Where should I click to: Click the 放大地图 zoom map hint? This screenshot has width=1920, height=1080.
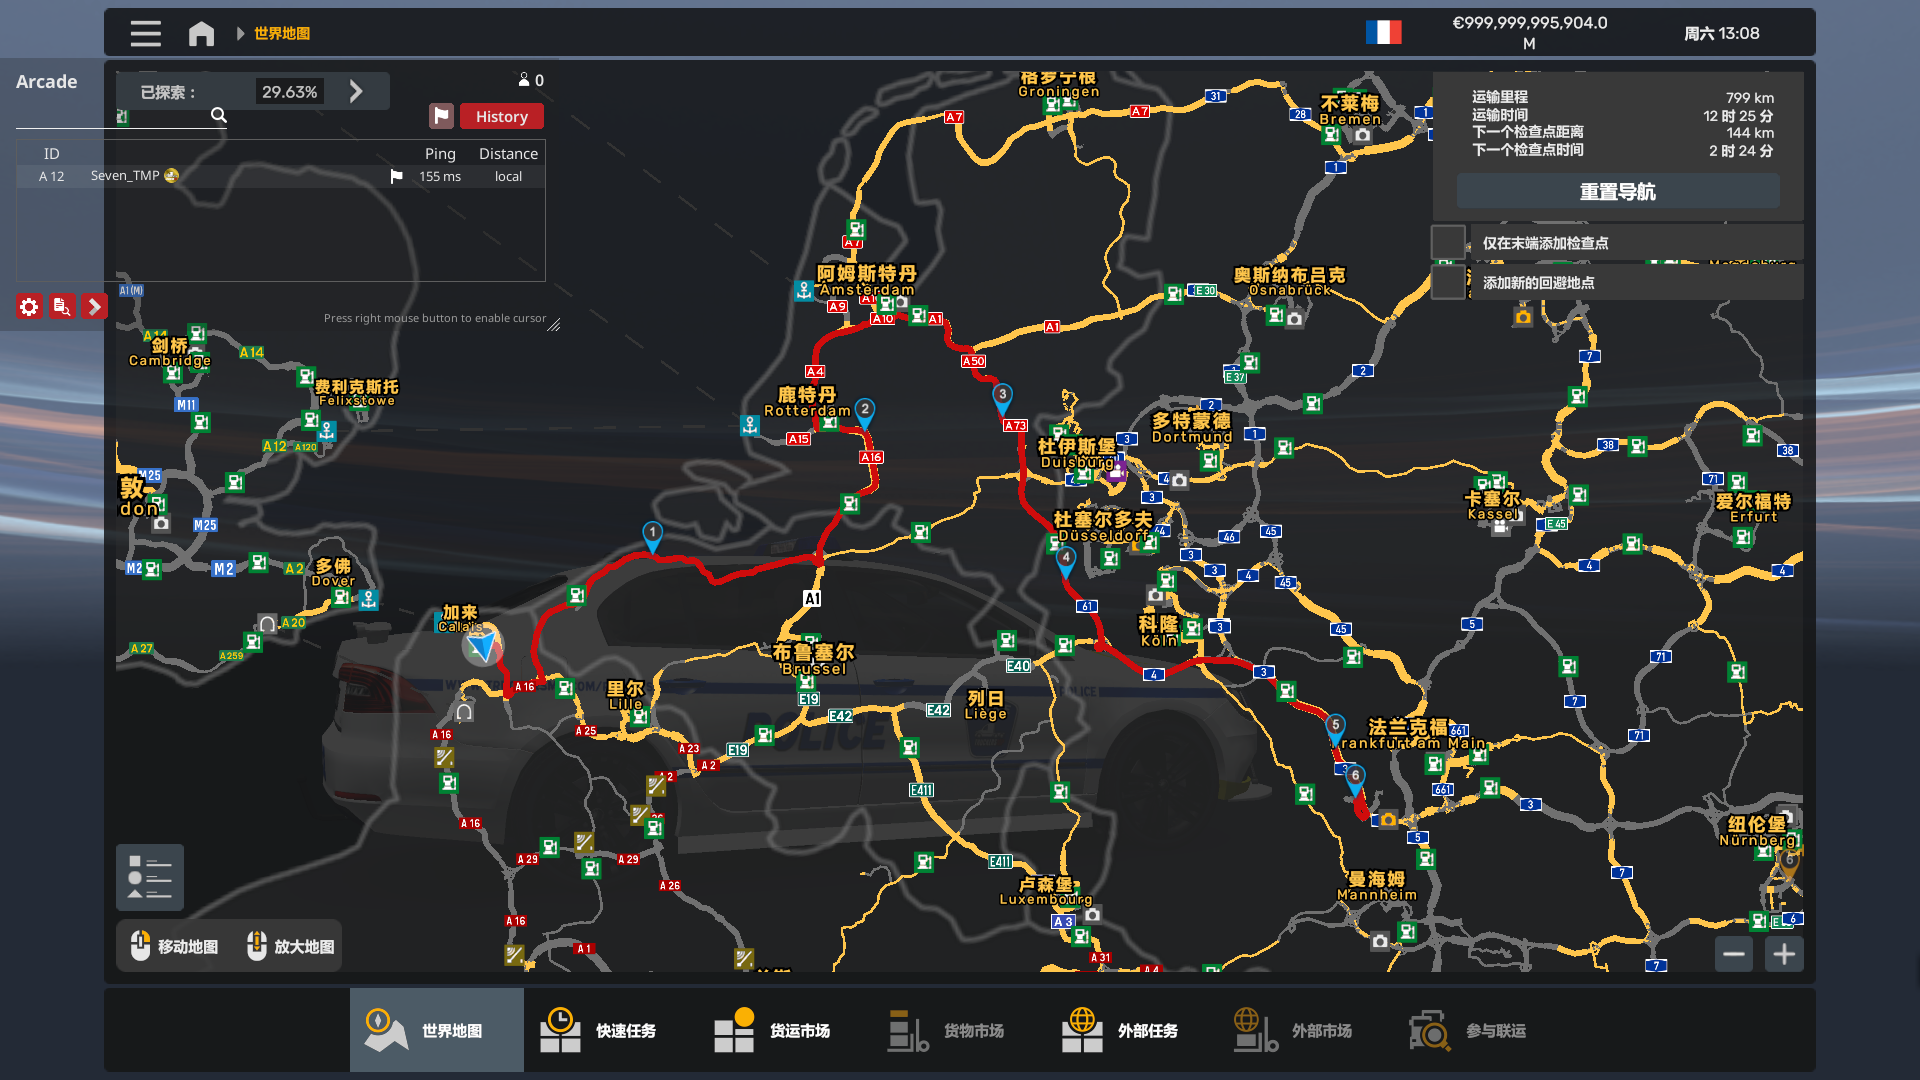[291, 946]
